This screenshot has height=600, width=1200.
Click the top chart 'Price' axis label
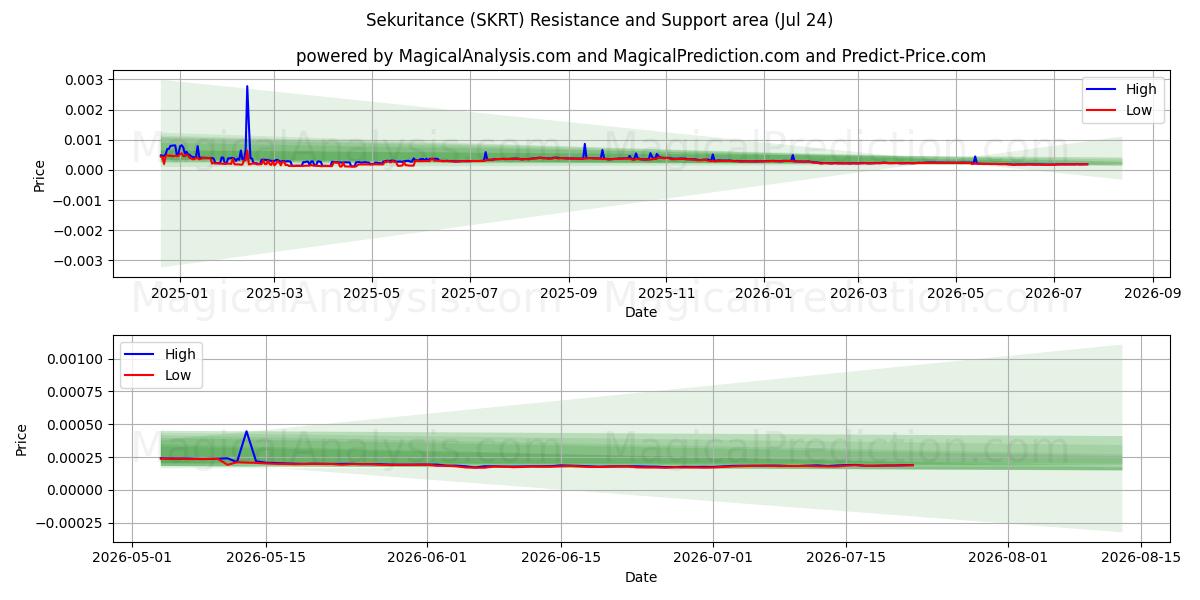coord(40,175)
